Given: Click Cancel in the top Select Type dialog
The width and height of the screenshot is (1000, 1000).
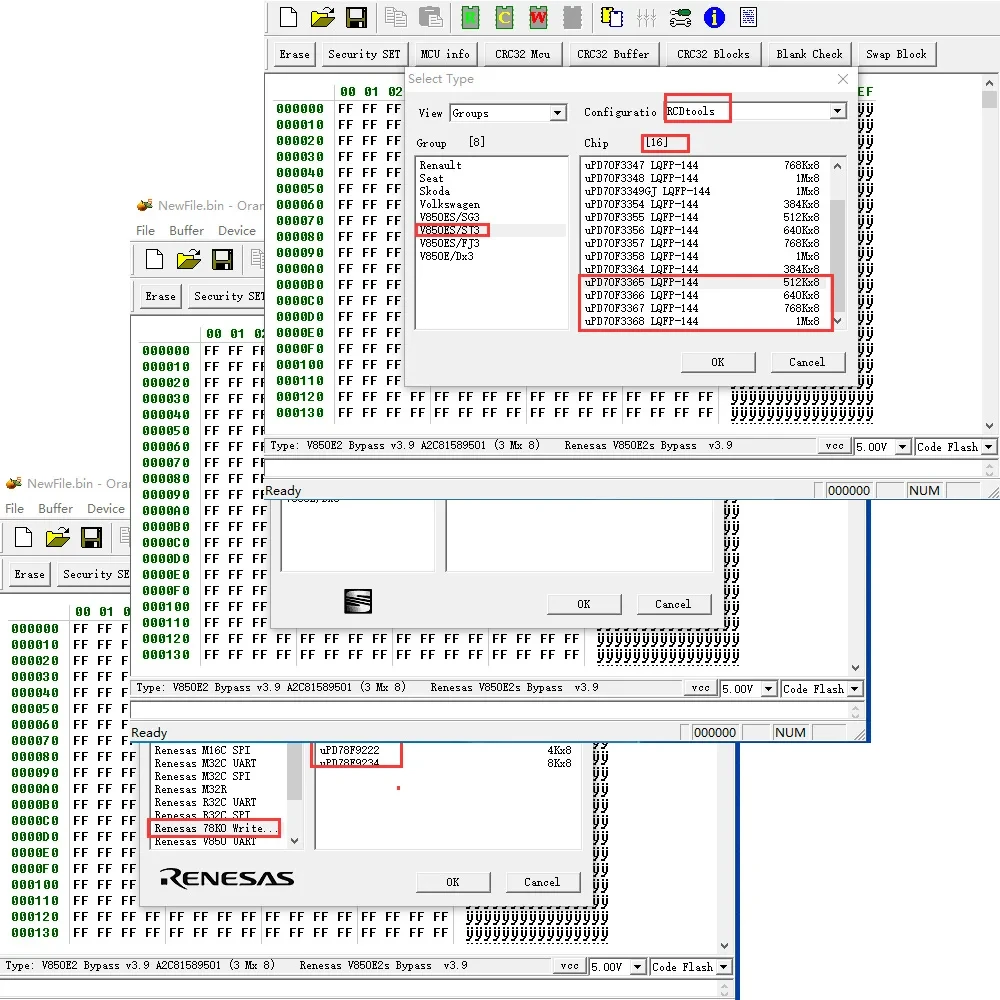Looking at the screenshot, I should [807, 362].
